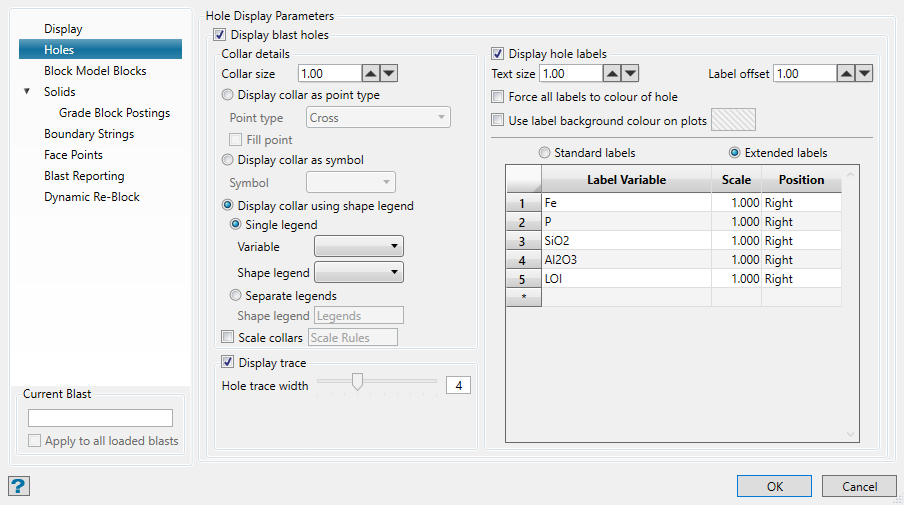The width and height of the screenshot is (904, 505).
Task: Open Block Model Blocks section
Action: tap(95, 71)
